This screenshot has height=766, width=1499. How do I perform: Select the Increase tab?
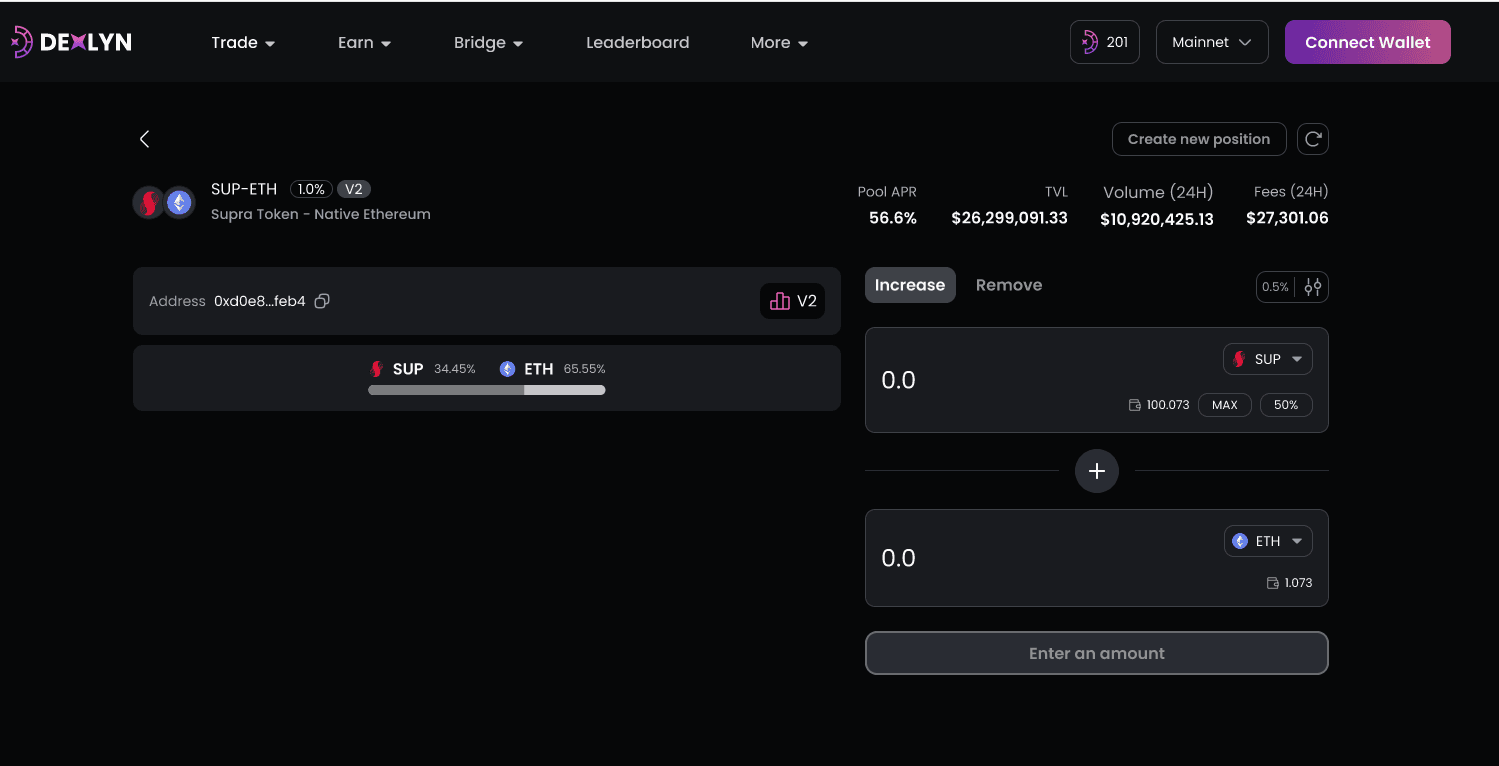909,285
